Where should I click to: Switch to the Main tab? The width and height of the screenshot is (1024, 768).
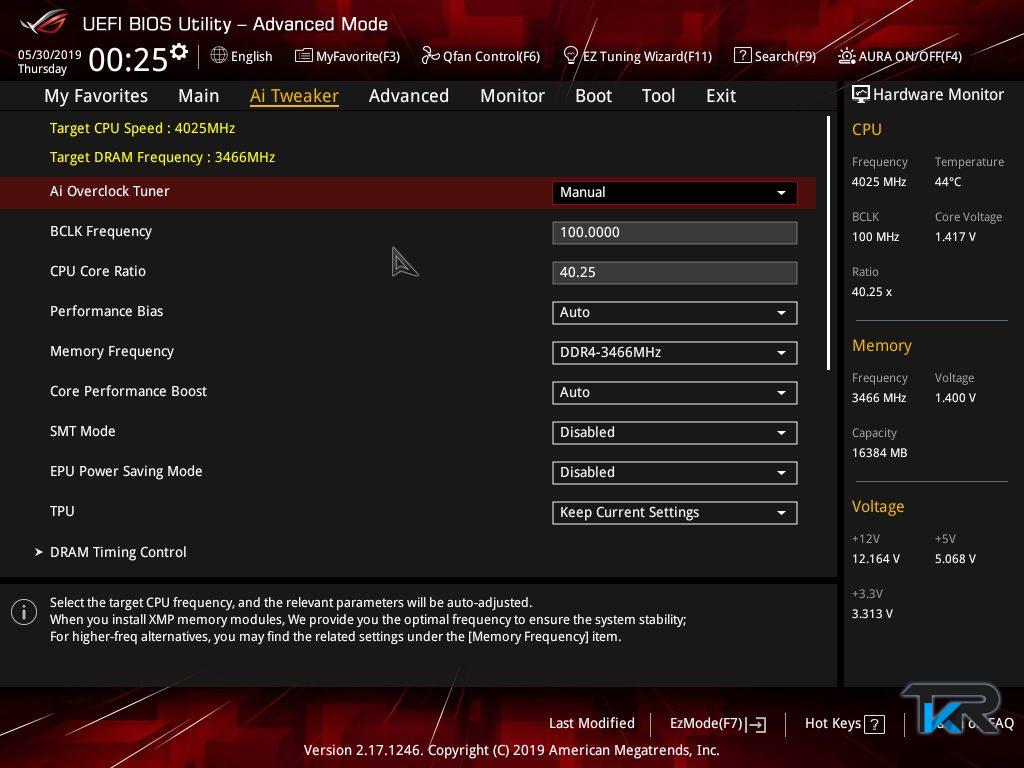coord(199,96)
